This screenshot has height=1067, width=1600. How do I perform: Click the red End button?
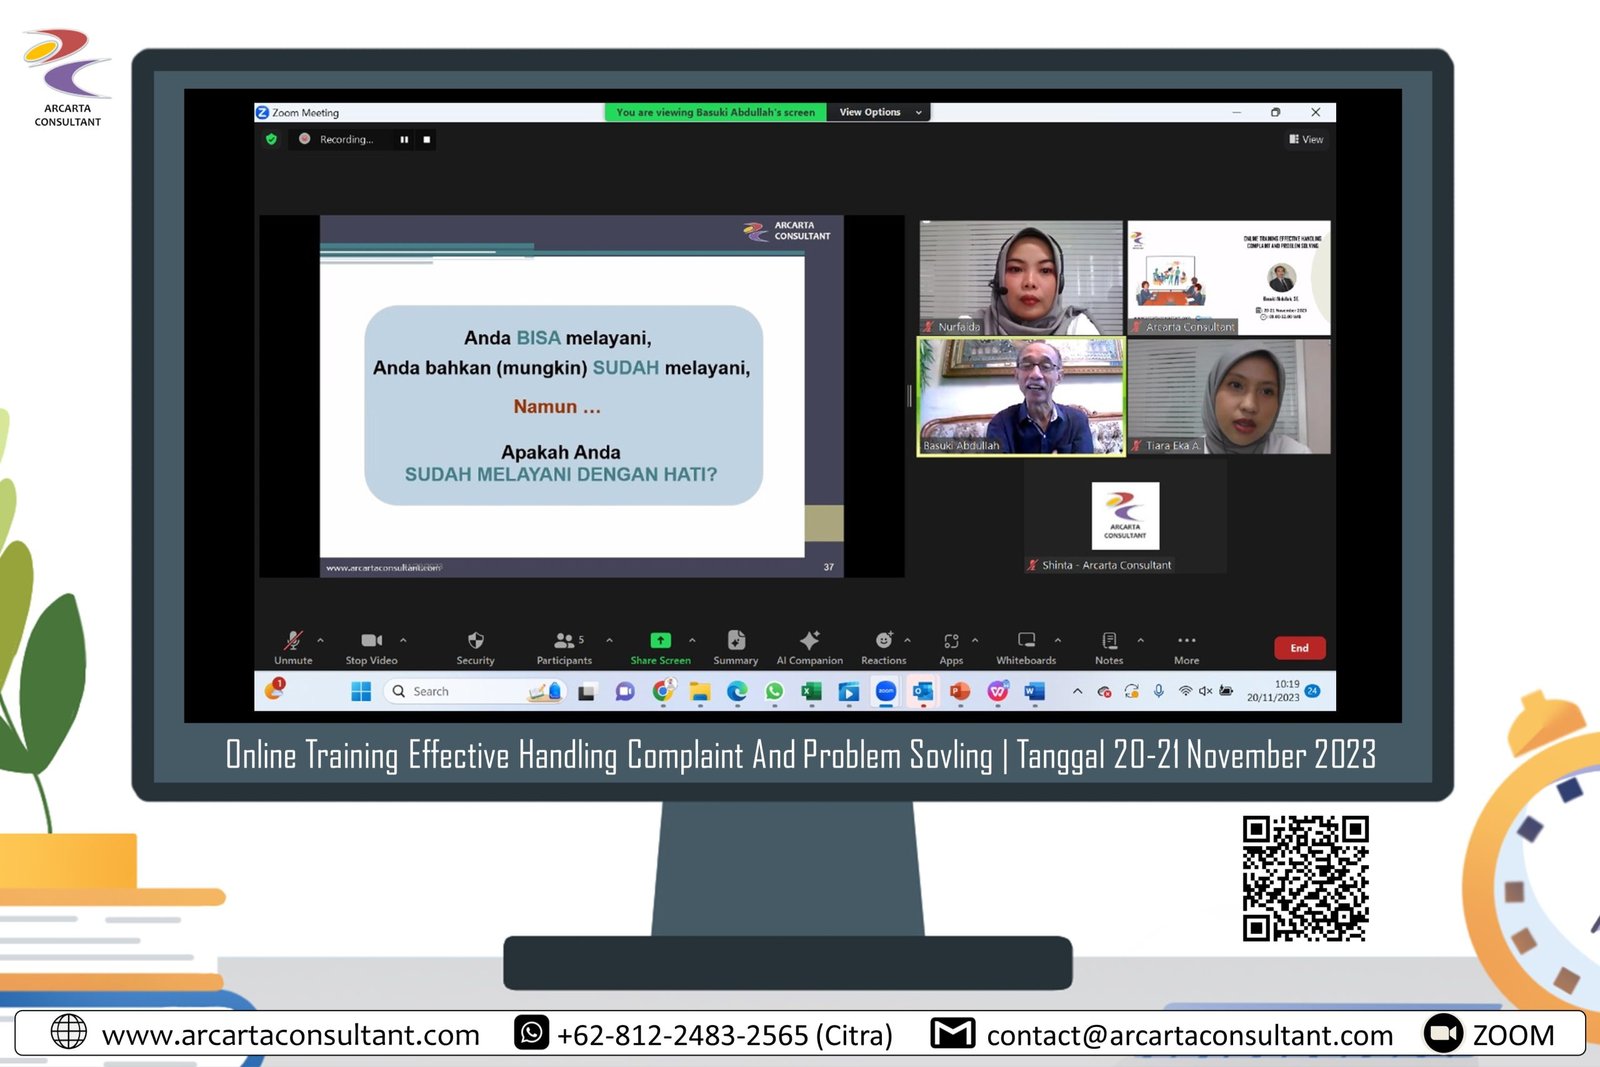coord(1299,648)
